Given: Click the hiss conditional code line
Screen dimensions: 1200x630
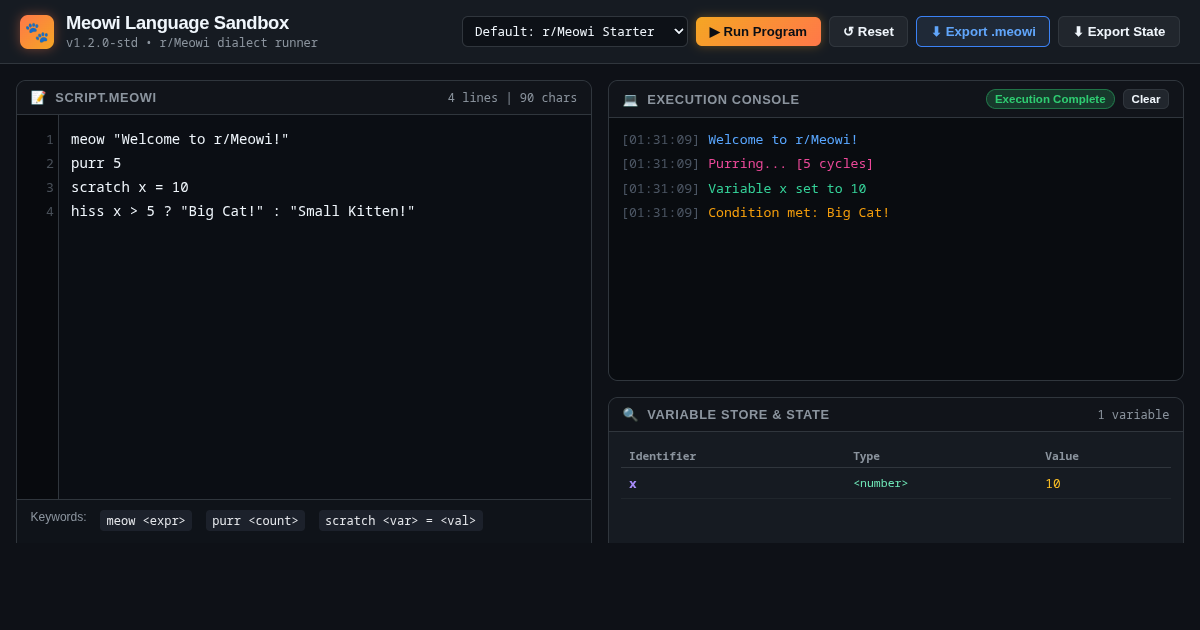Looking at the screenshot, I should coord(243,211).
